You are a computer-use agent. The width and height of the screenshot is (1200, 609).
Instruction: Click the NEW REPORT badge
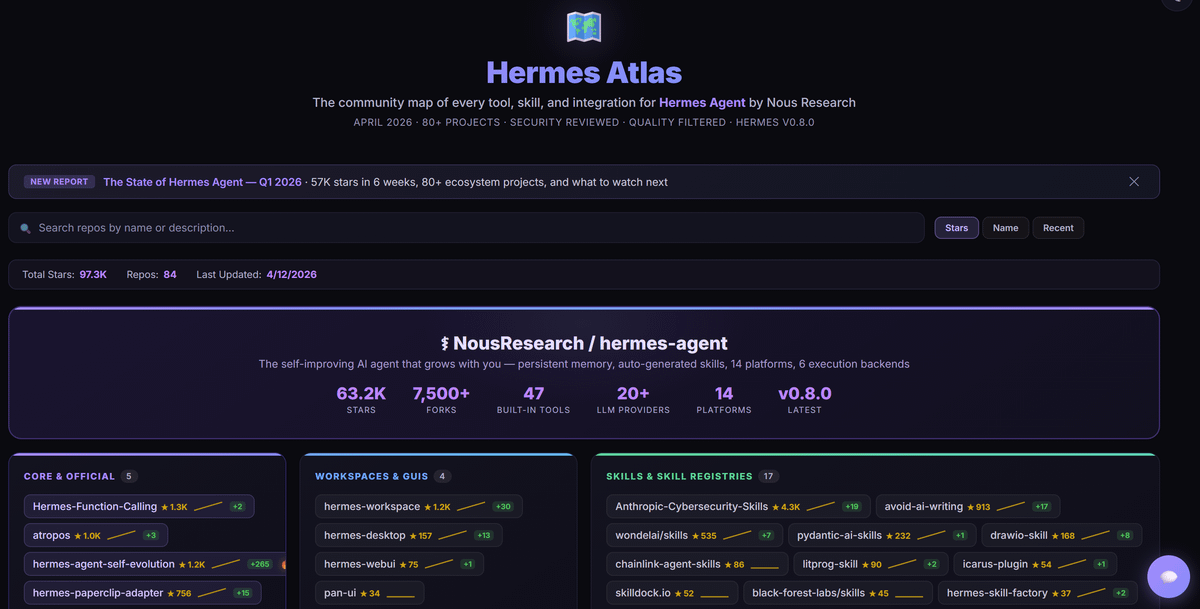pyautogui.click(x=59, y=182)
